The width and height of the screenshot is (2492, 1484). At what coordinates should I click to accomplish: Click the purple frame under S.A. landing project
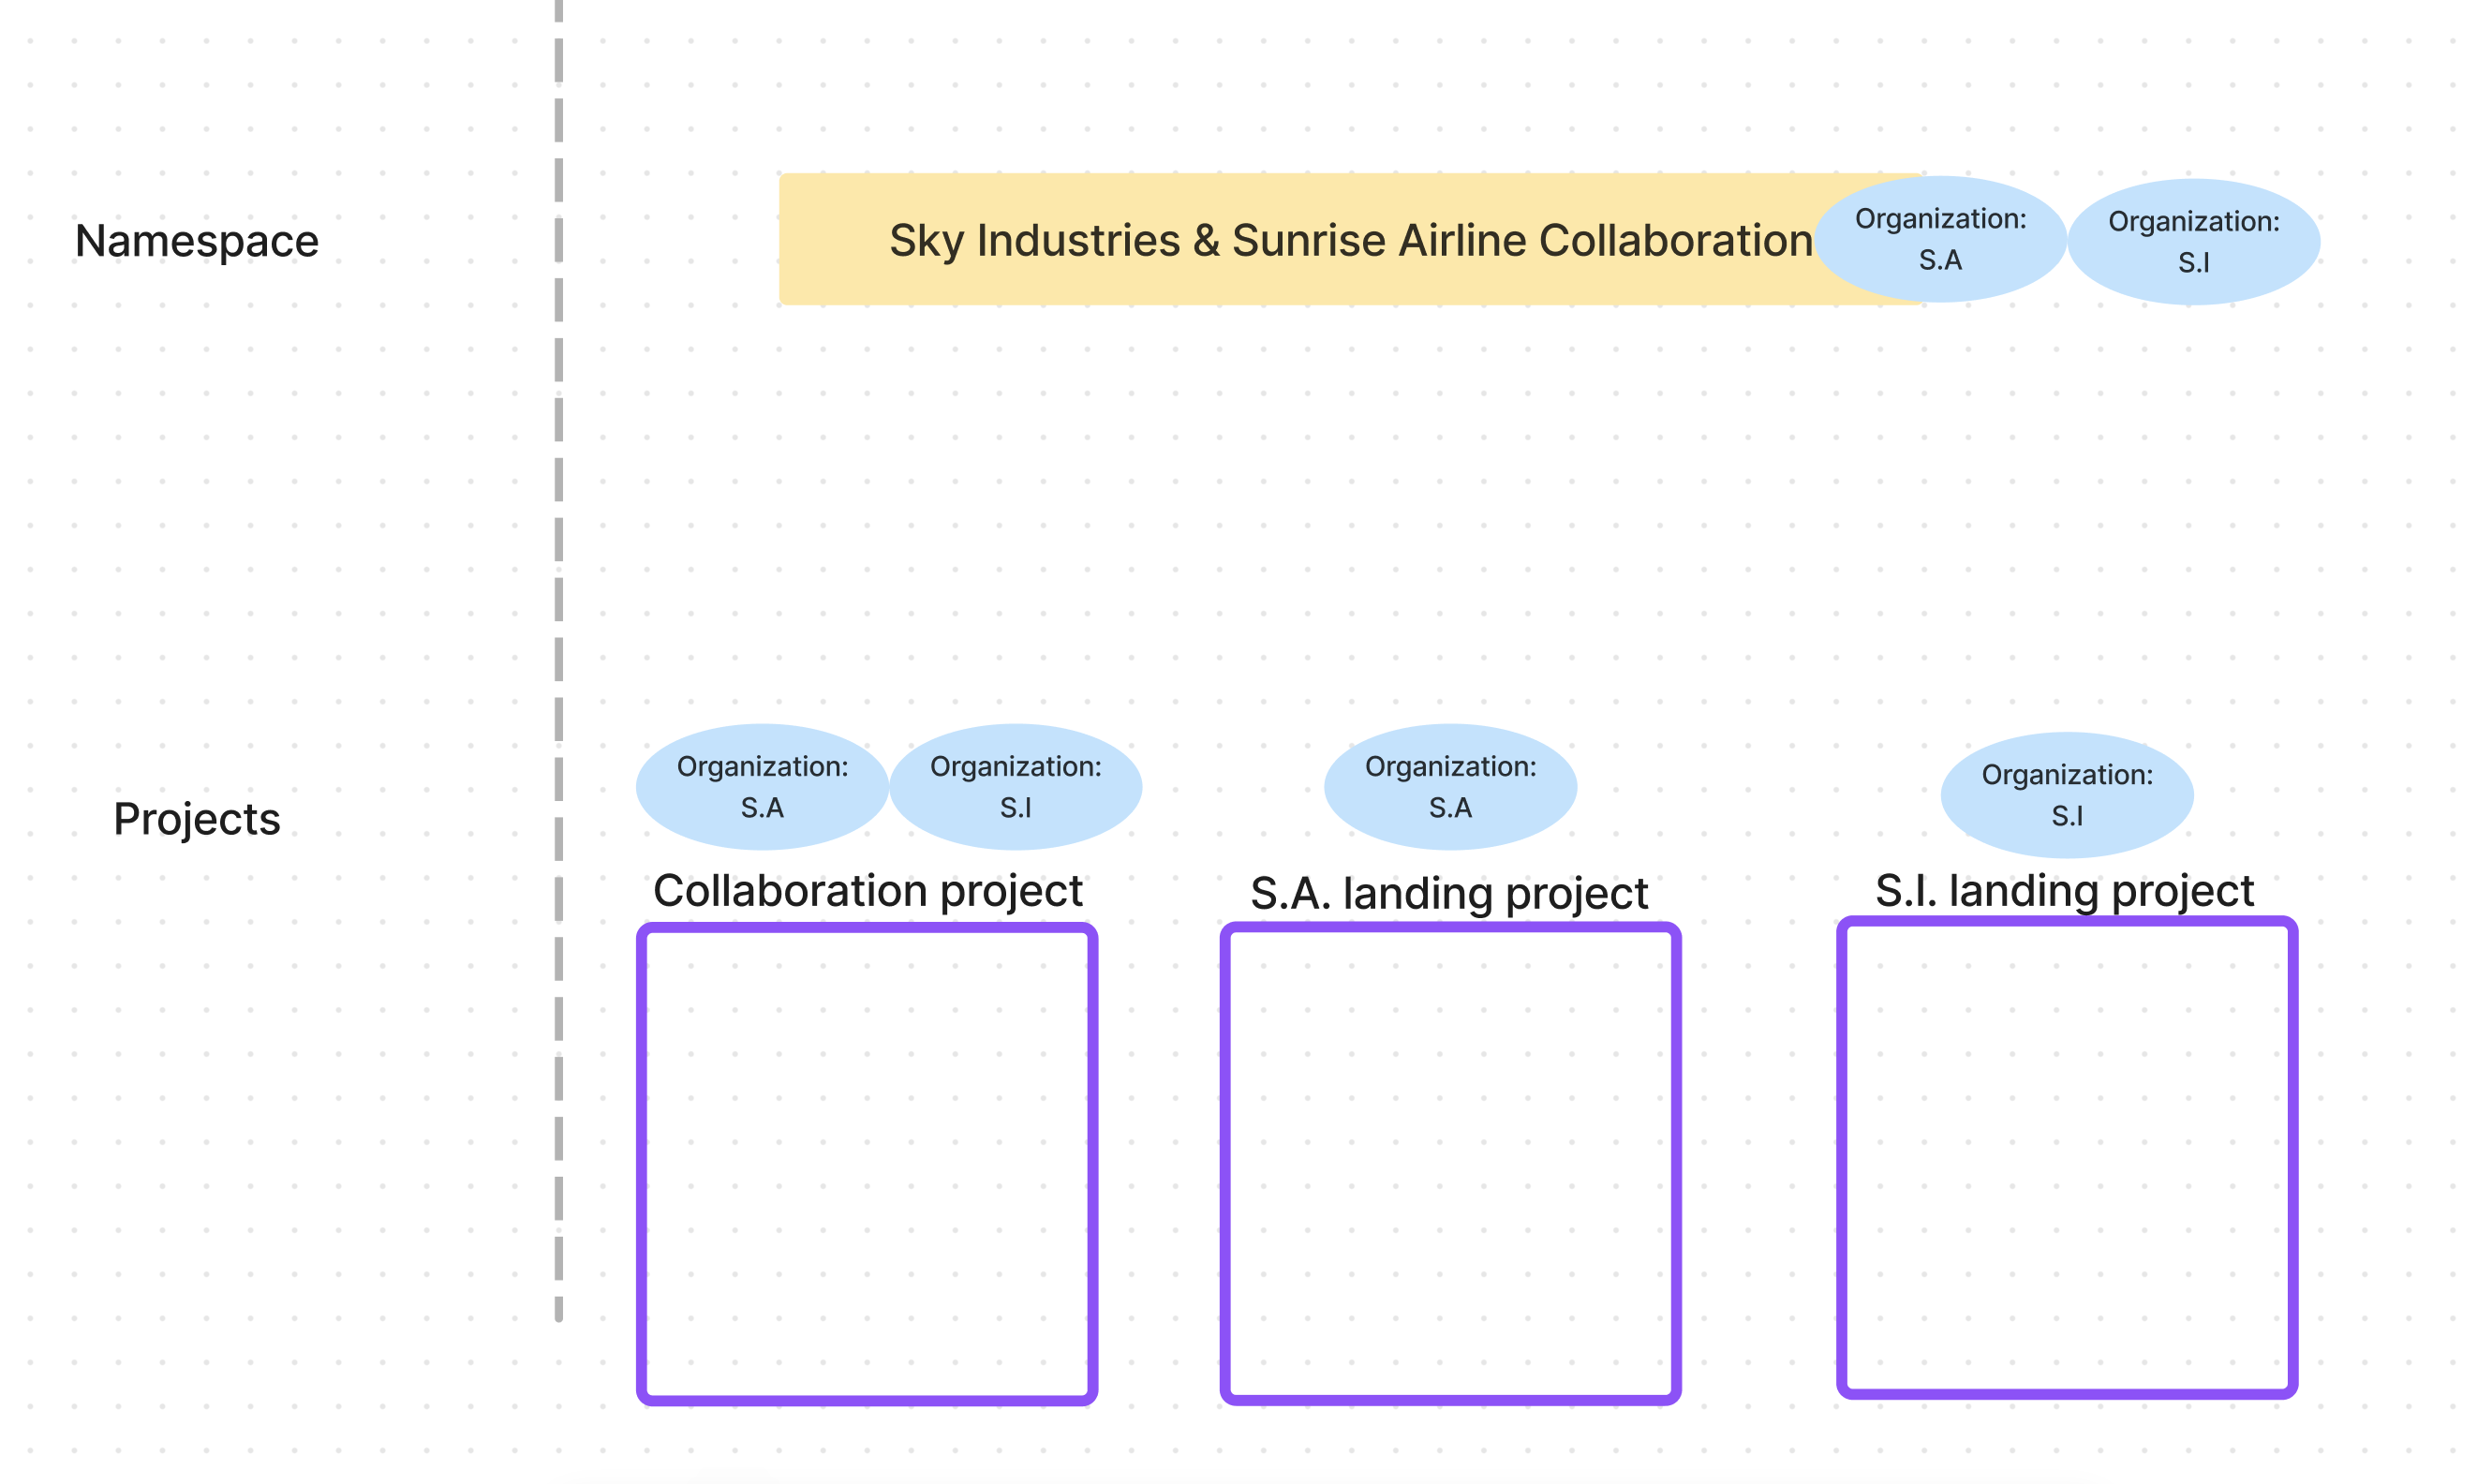[1451, 1163]
